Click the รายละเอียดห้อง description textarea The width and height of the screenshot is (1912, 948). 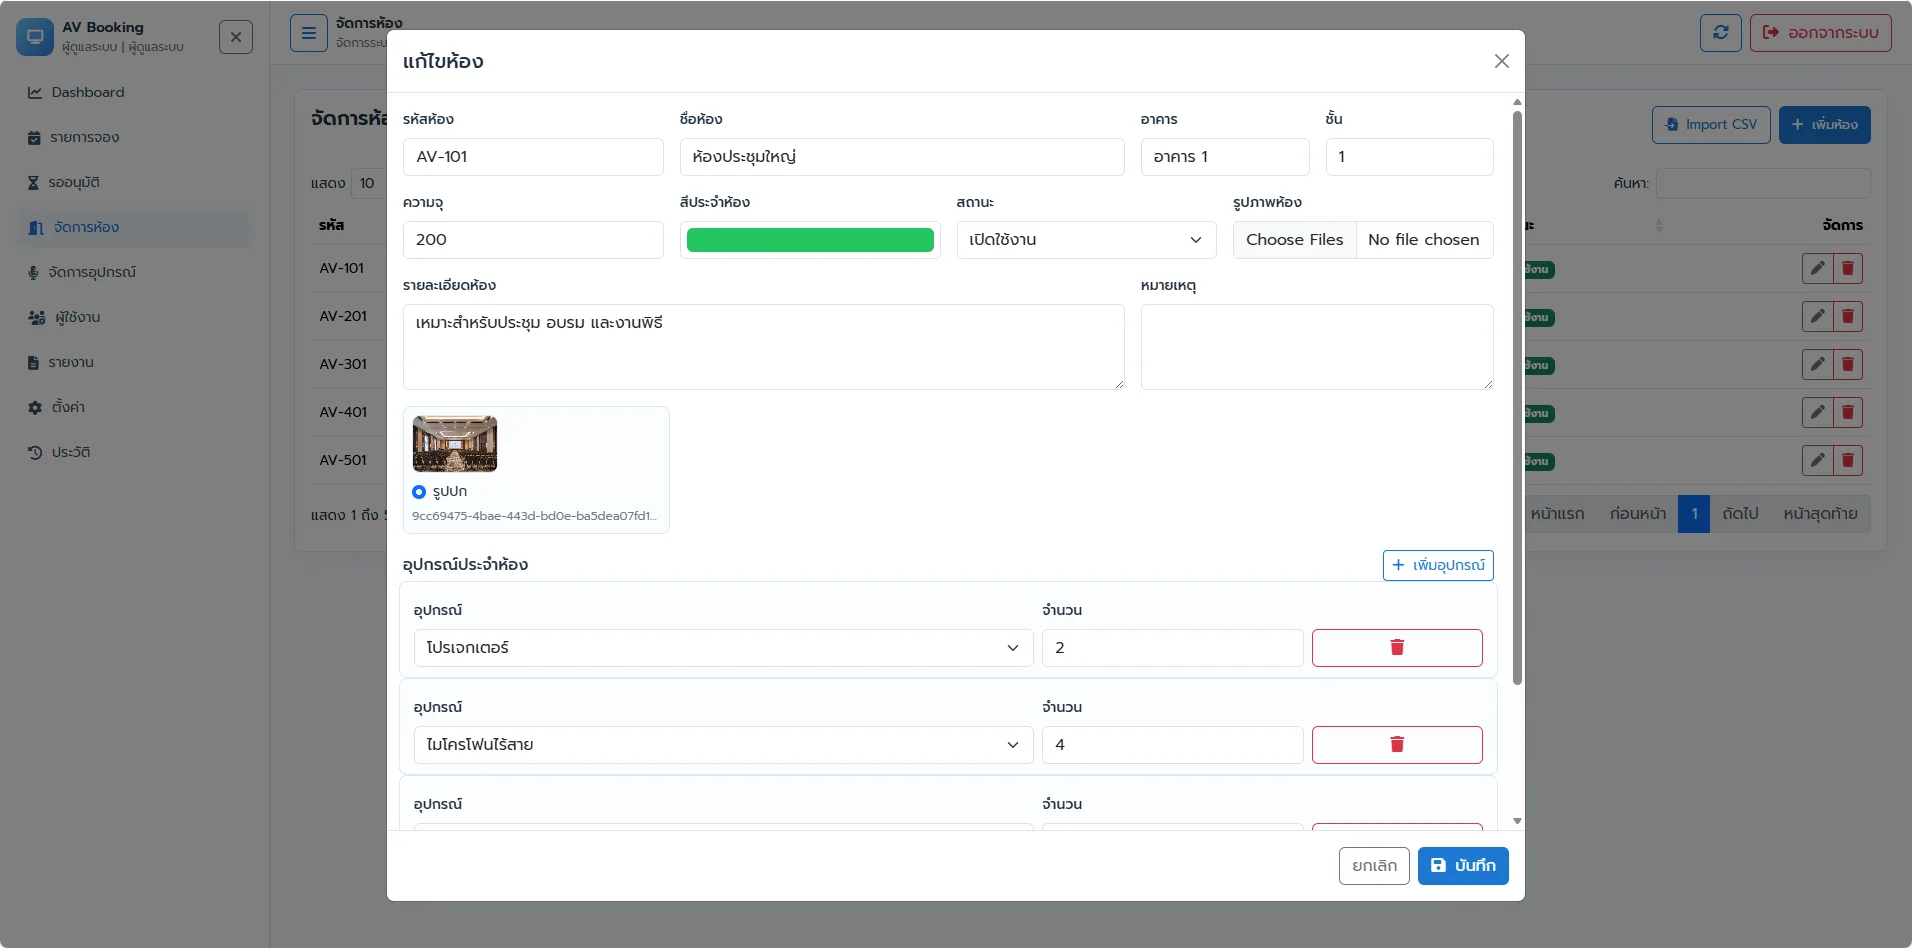click(763, 347)
